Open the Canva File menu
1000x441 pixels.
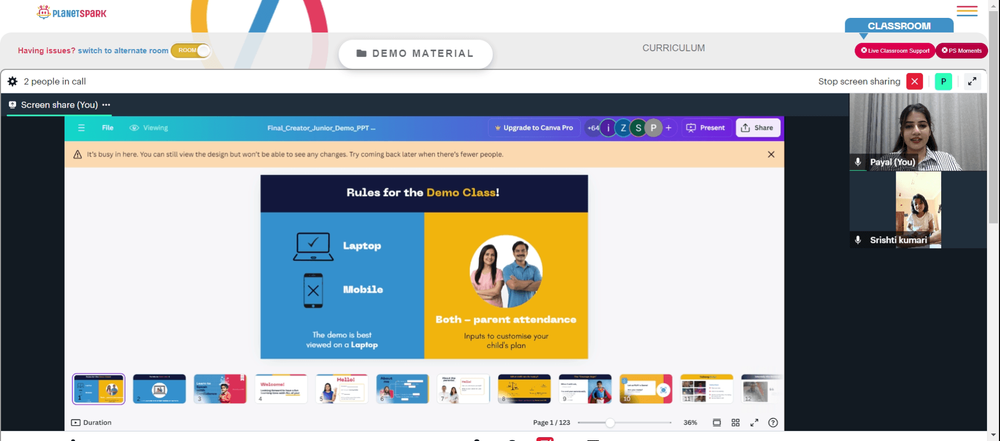[108, 128]
